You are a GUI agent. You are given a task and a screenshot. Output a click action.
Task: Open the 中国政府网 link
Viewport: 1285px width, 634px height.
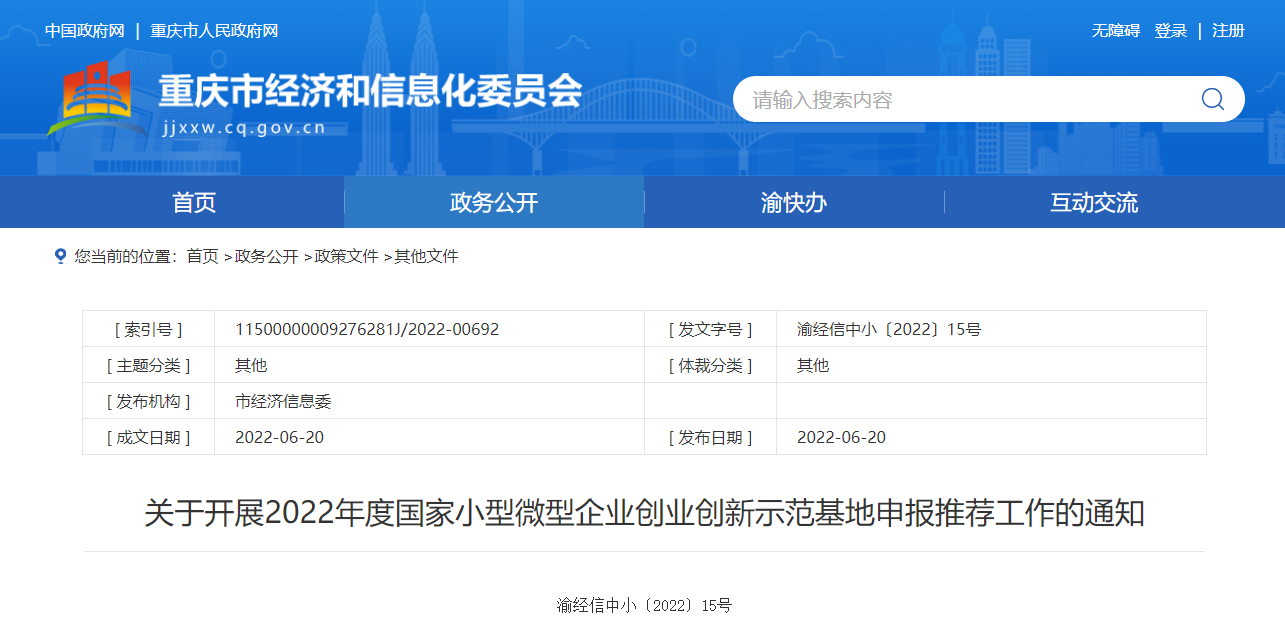pyautogui.click(x=84, y=31)
